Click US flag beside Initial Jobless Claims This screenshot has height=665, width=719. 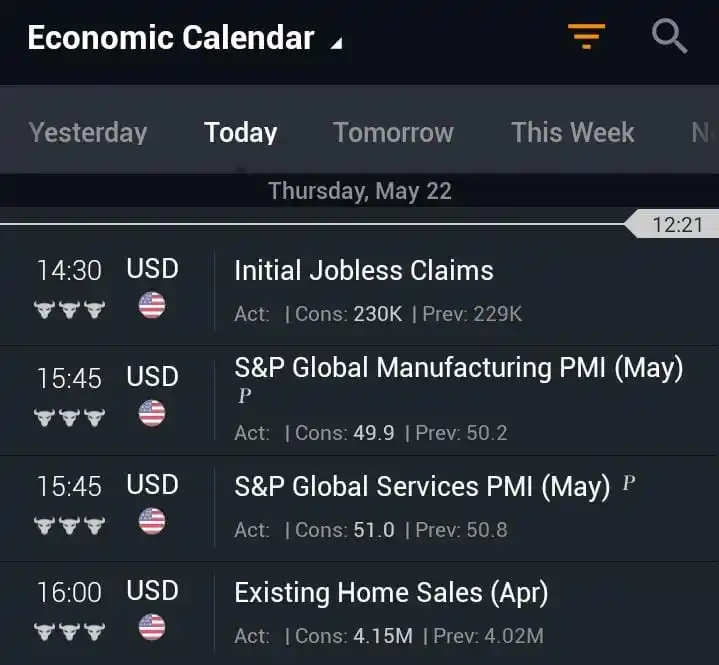[152, 305]
